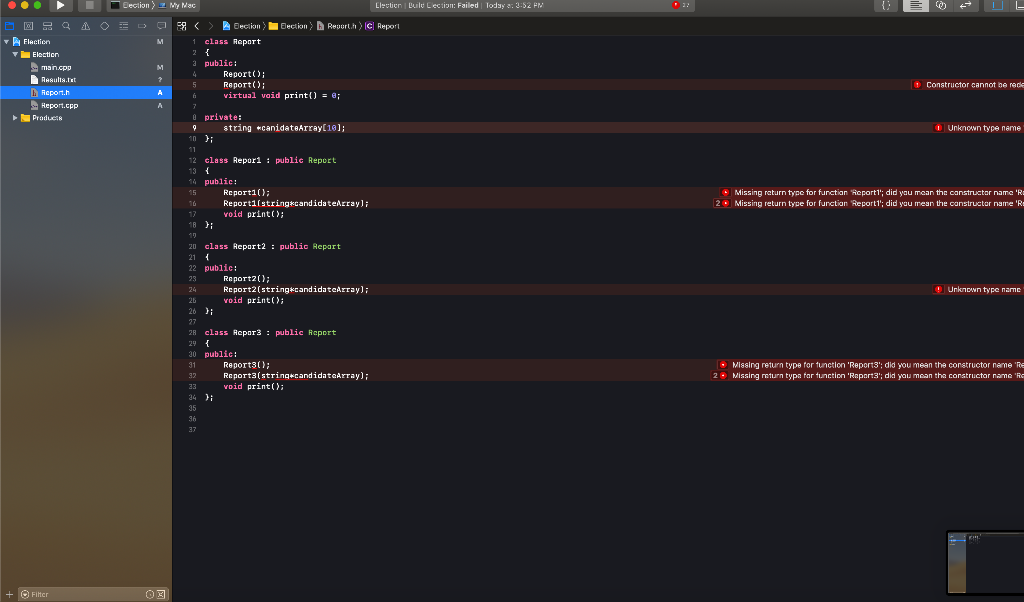Screen dimensions: 1024x602
Task: Select Report.cpp in the navigator
Action: pyautogui.click(x=86, y=105)
